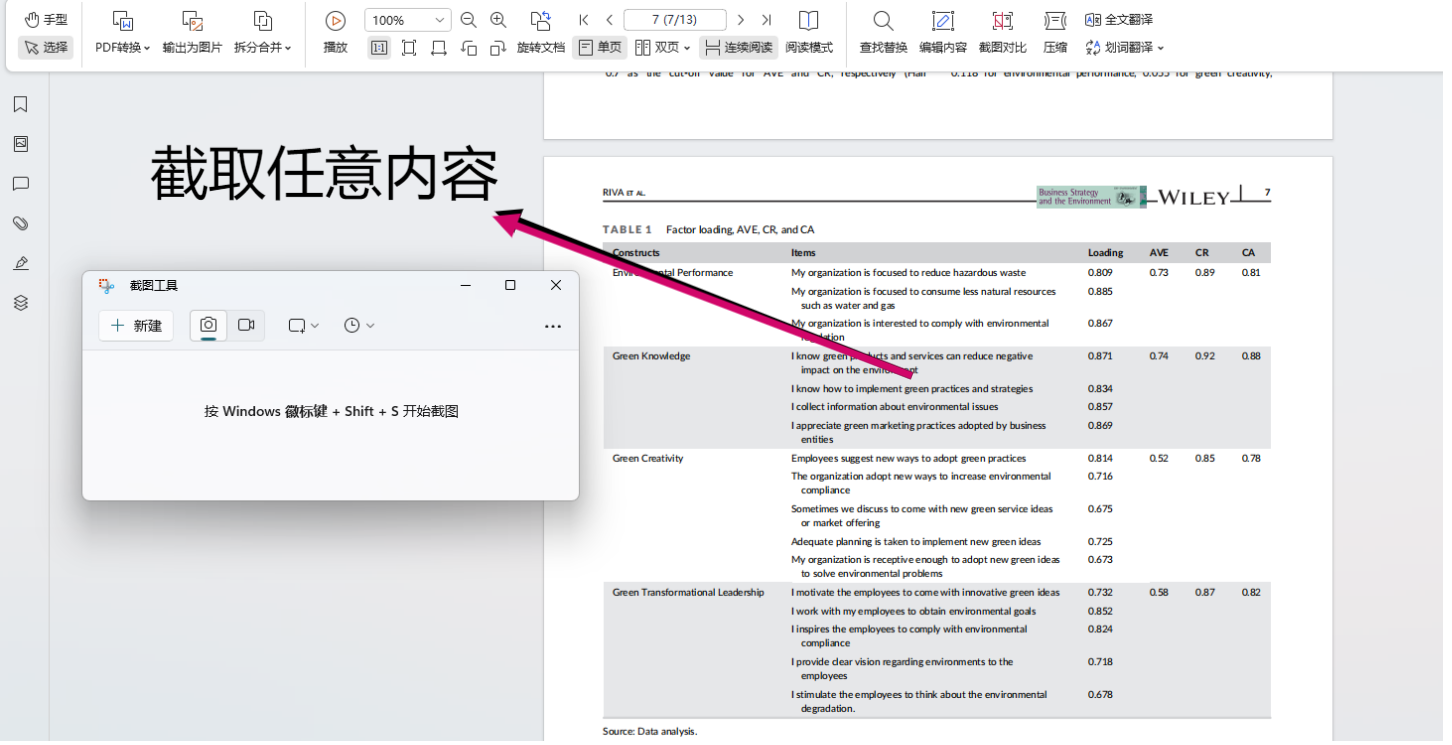Switch to video recording mode in 截图工具
The width and height of the screenshot is (1452, 745).
pyautogui.click(x=245, y=325)
